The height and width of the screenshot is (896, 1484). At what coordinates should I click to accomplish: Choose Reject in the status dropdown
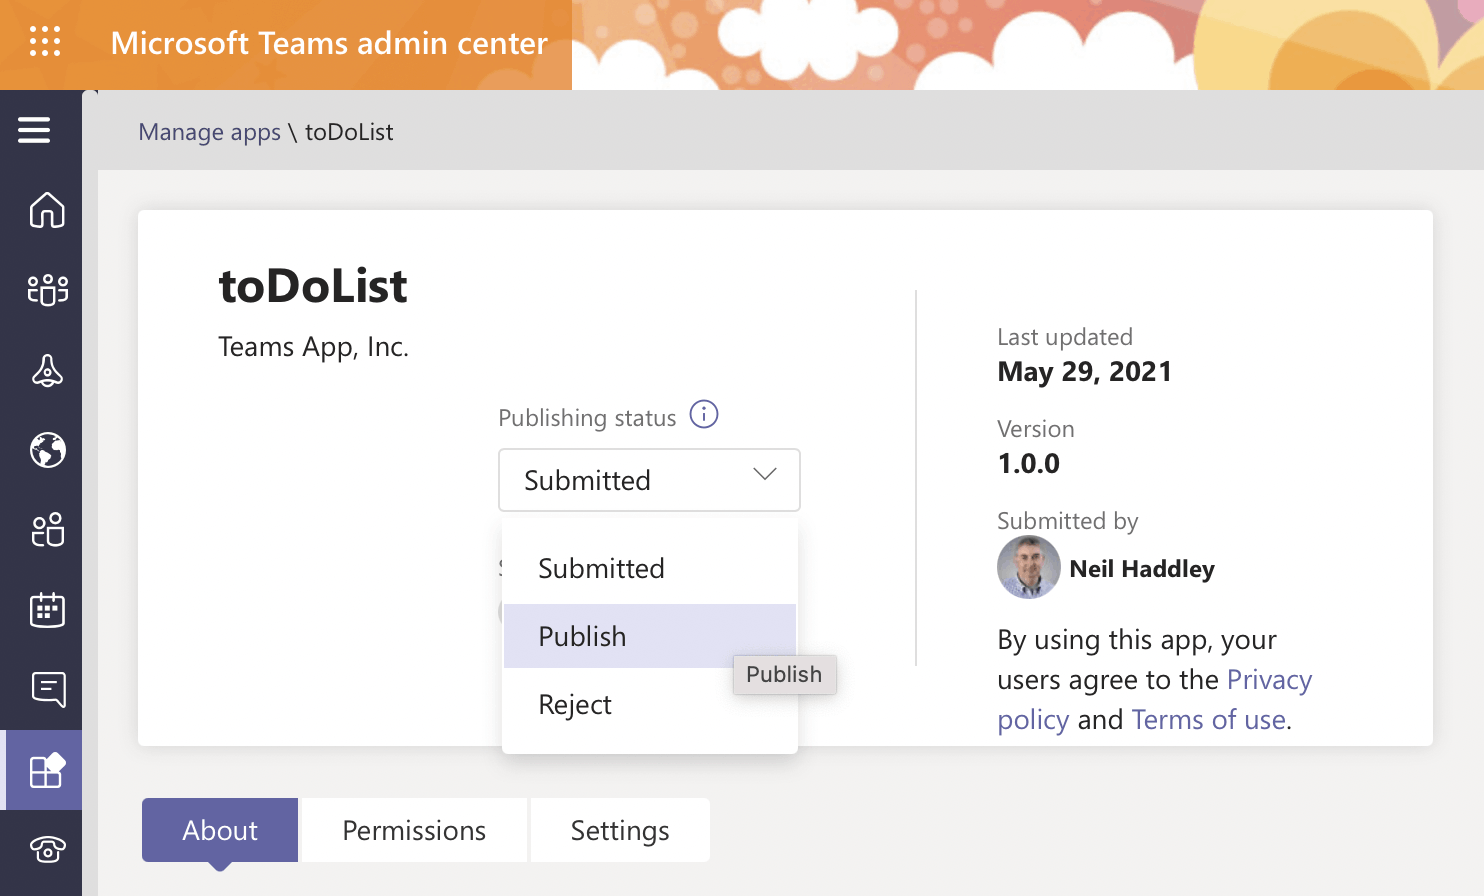click(575, 705)
